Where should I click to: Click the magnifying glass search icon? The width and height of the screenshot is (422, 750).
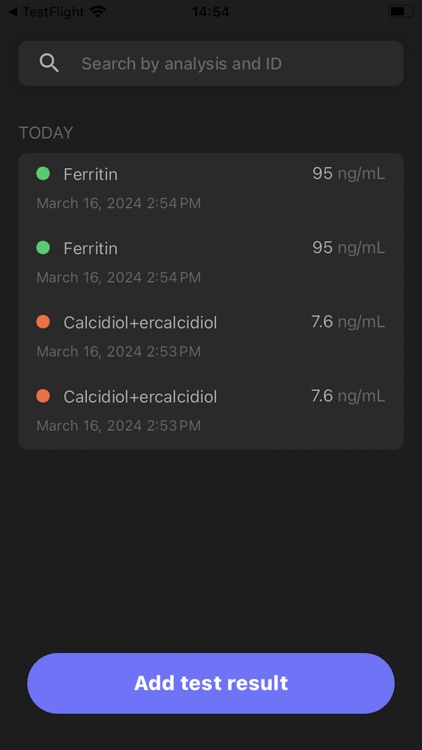coord(49,63)
